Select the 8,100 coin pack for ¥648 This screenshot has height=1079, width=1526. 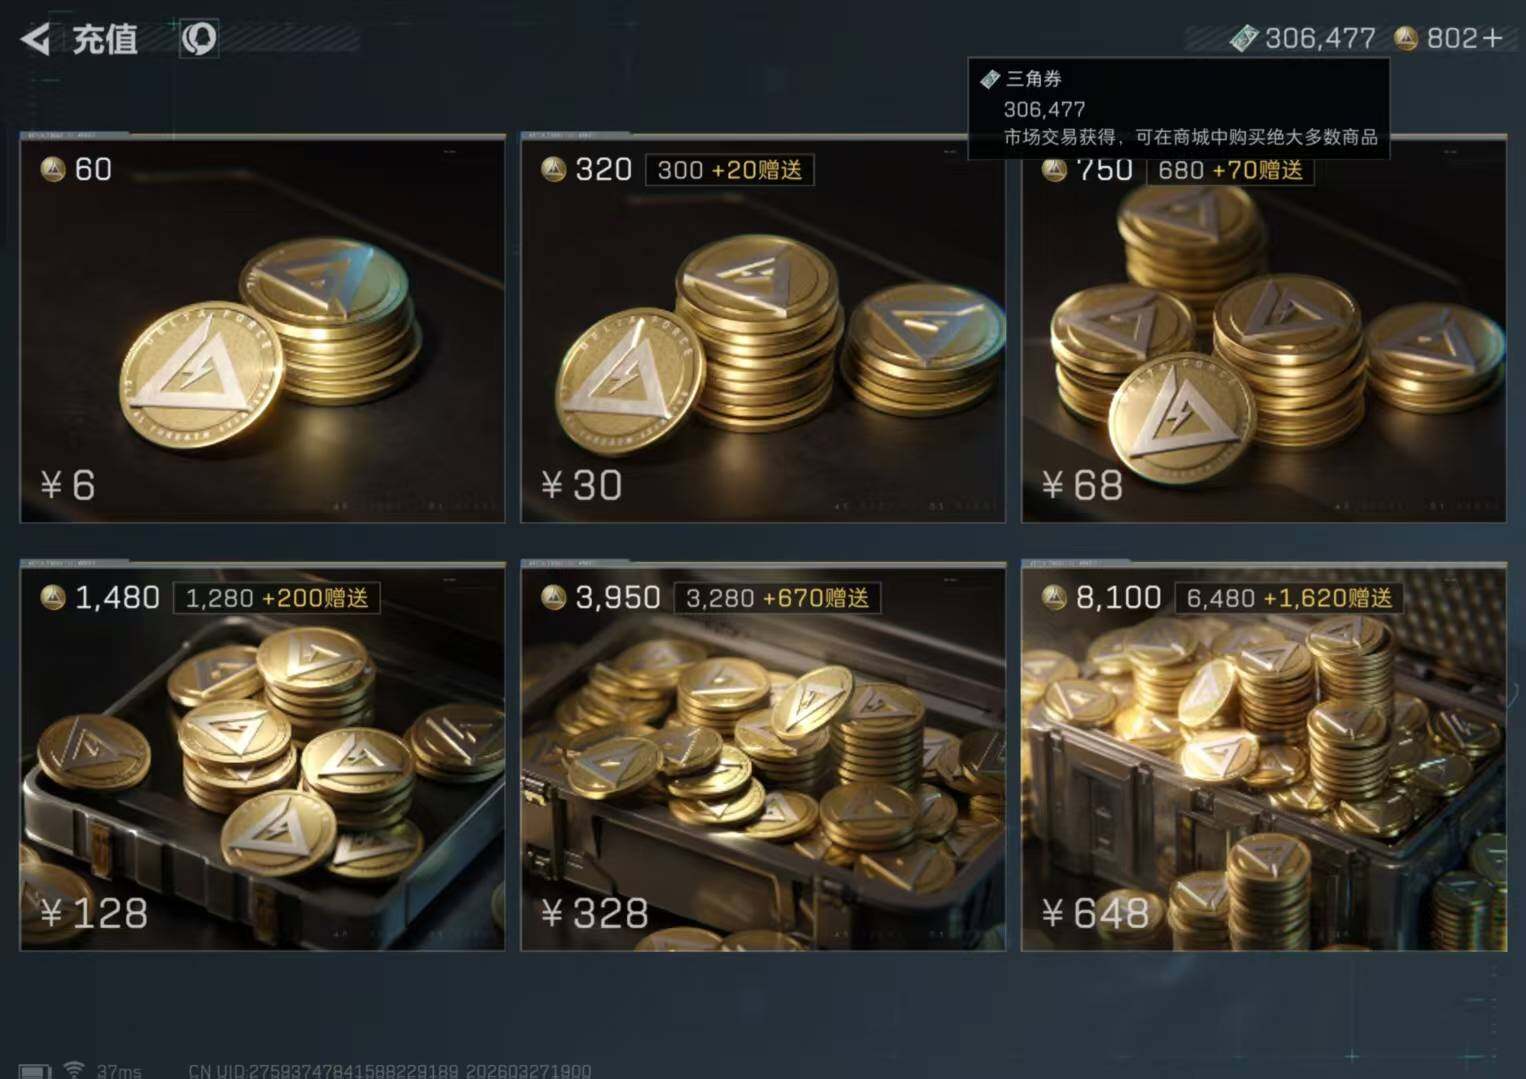click(x=1263, y=757)
